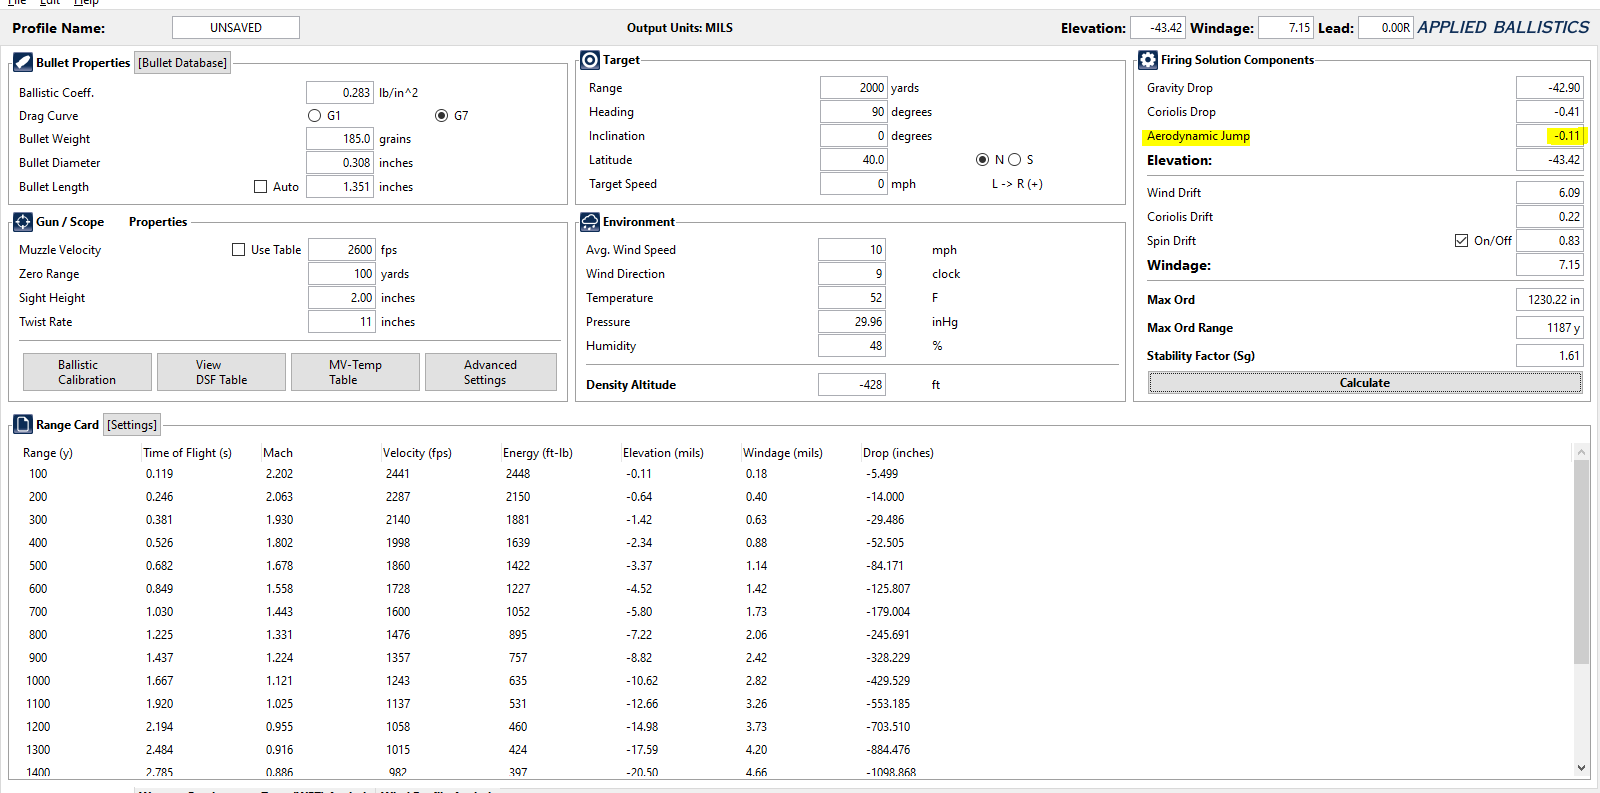Click the Ballistic Coeff. input field
This screenshot has height=793, width=1600.
pos(340,93)
